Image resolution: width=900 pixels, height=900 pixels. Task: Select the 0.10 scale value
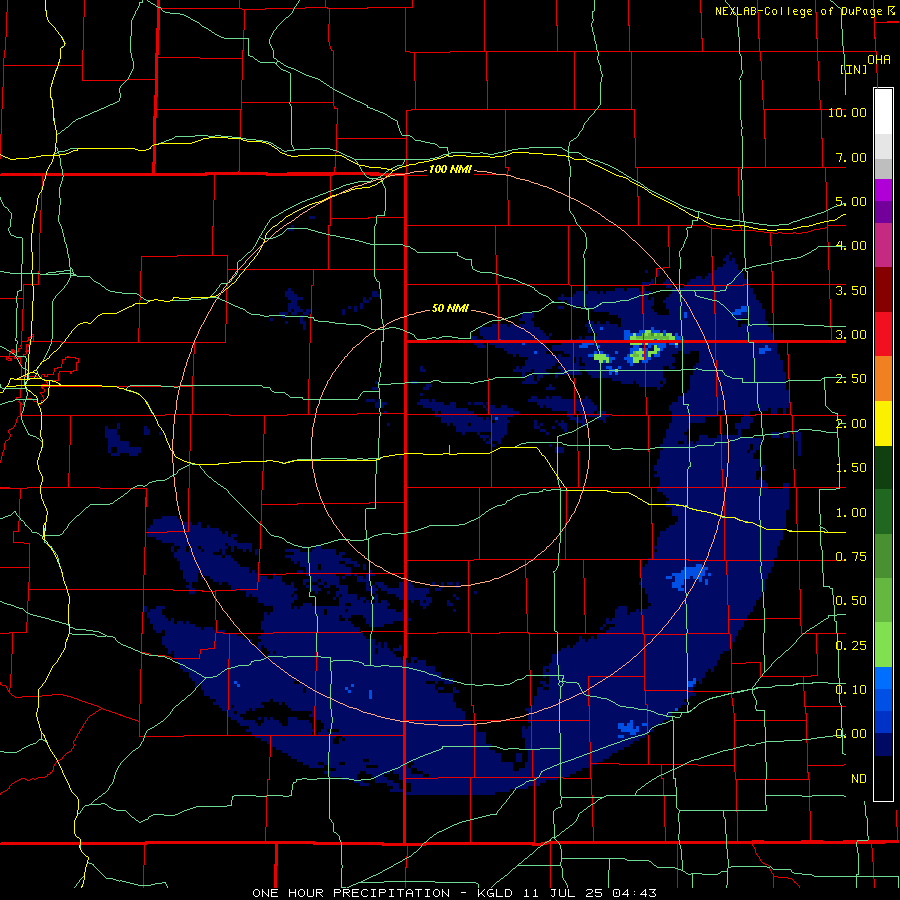(x=851, y=689)
